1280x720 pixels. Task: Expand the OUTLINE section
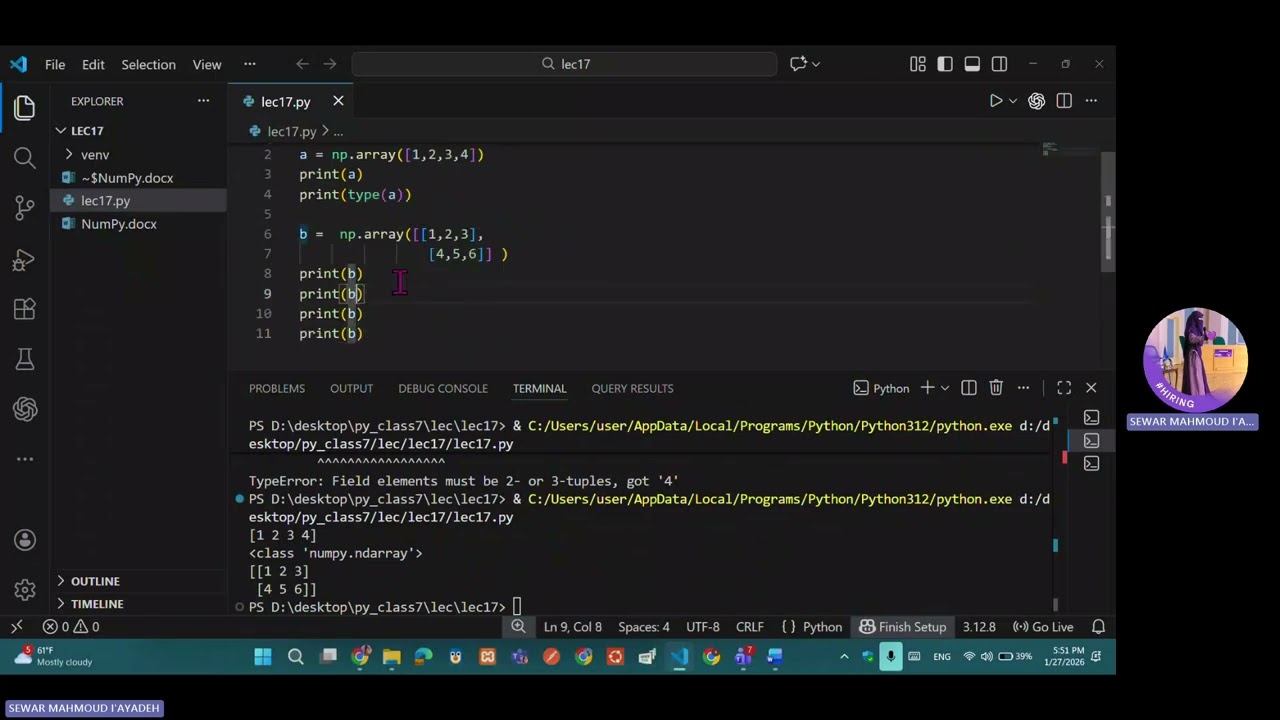point(94,581)
